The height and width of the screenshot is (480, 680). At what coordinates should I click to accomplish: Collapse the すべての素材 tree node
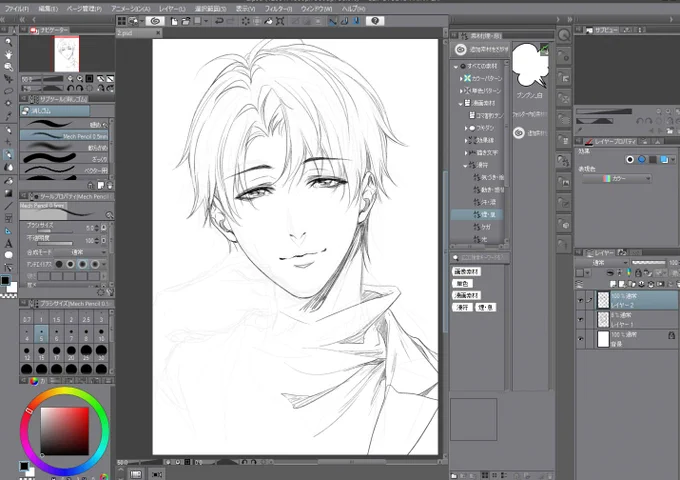pyautogui.click(x=456, y=66)
